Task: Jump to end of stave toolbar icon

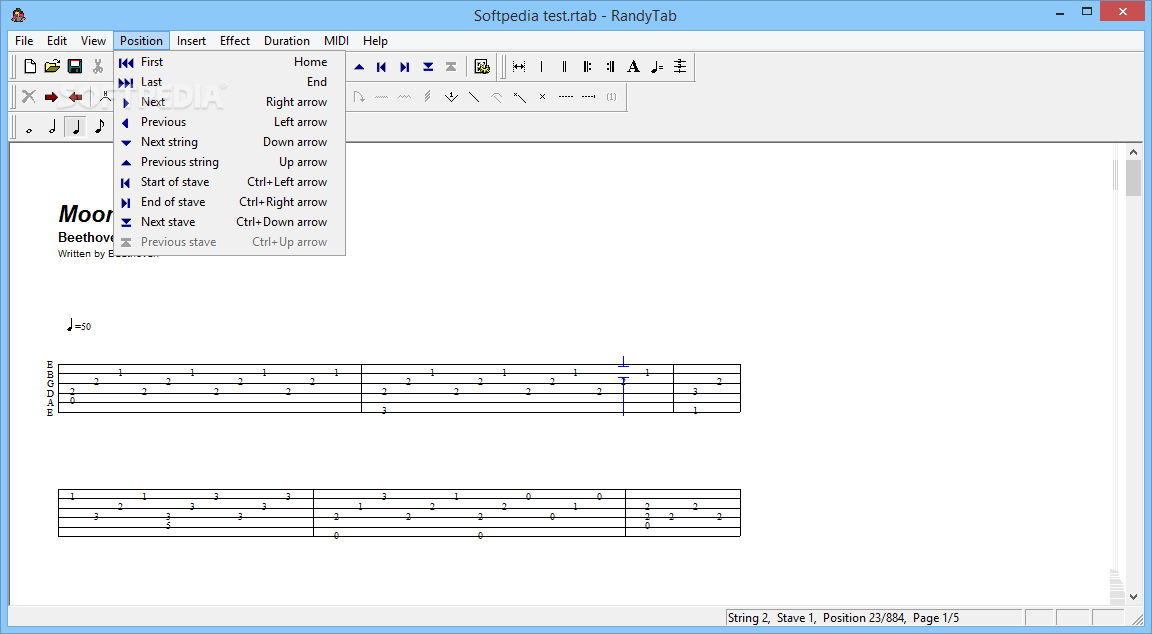Action: click(x=404, y=67)
